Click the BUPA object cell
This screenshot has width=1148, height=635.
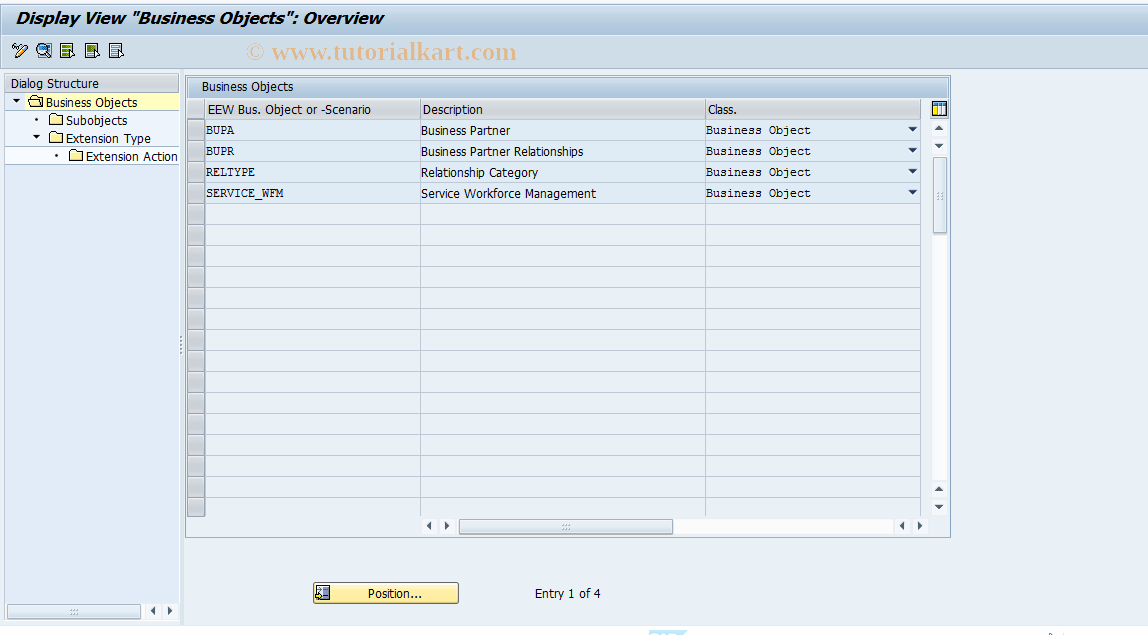tap(312, 130)
